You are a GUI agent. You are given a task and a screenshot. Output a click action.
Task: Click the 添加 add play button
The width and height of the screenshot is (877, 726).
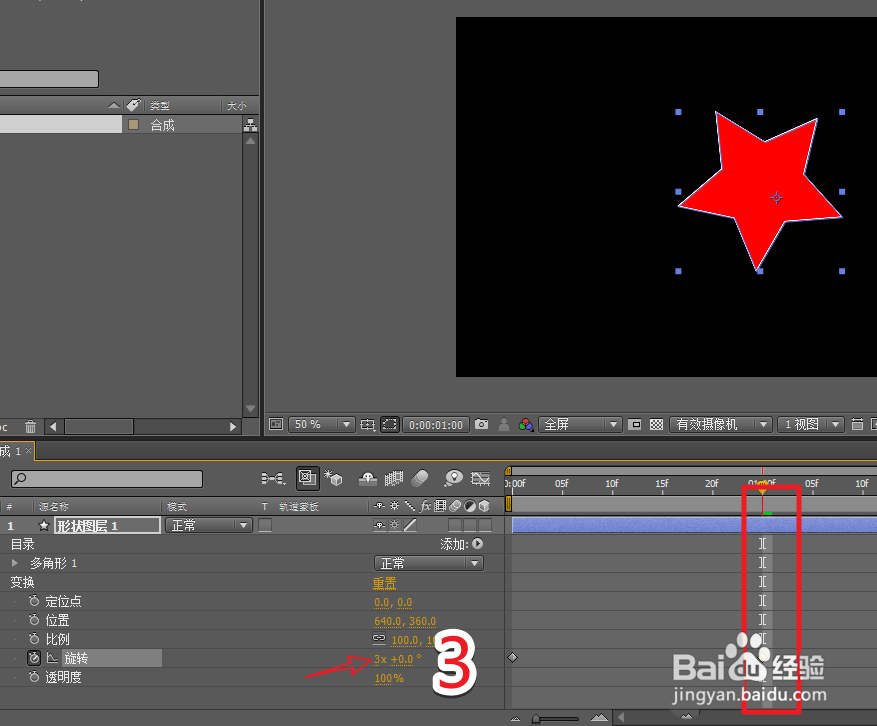click(x=477, y=544)
